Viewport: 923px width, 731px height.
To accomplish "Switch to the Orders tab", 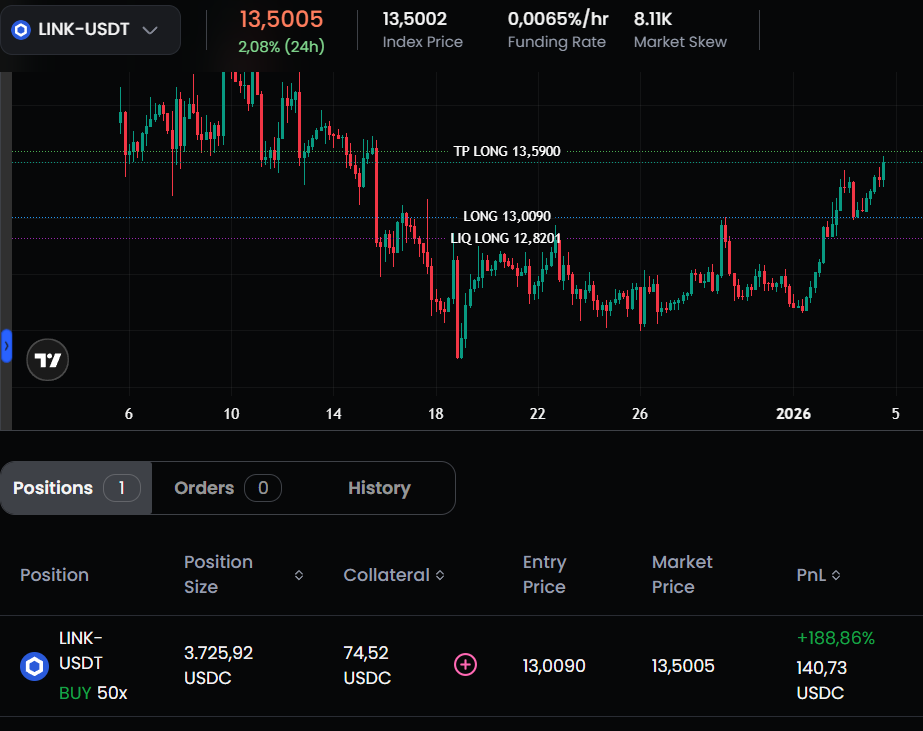I will click(x=227, y=488).
